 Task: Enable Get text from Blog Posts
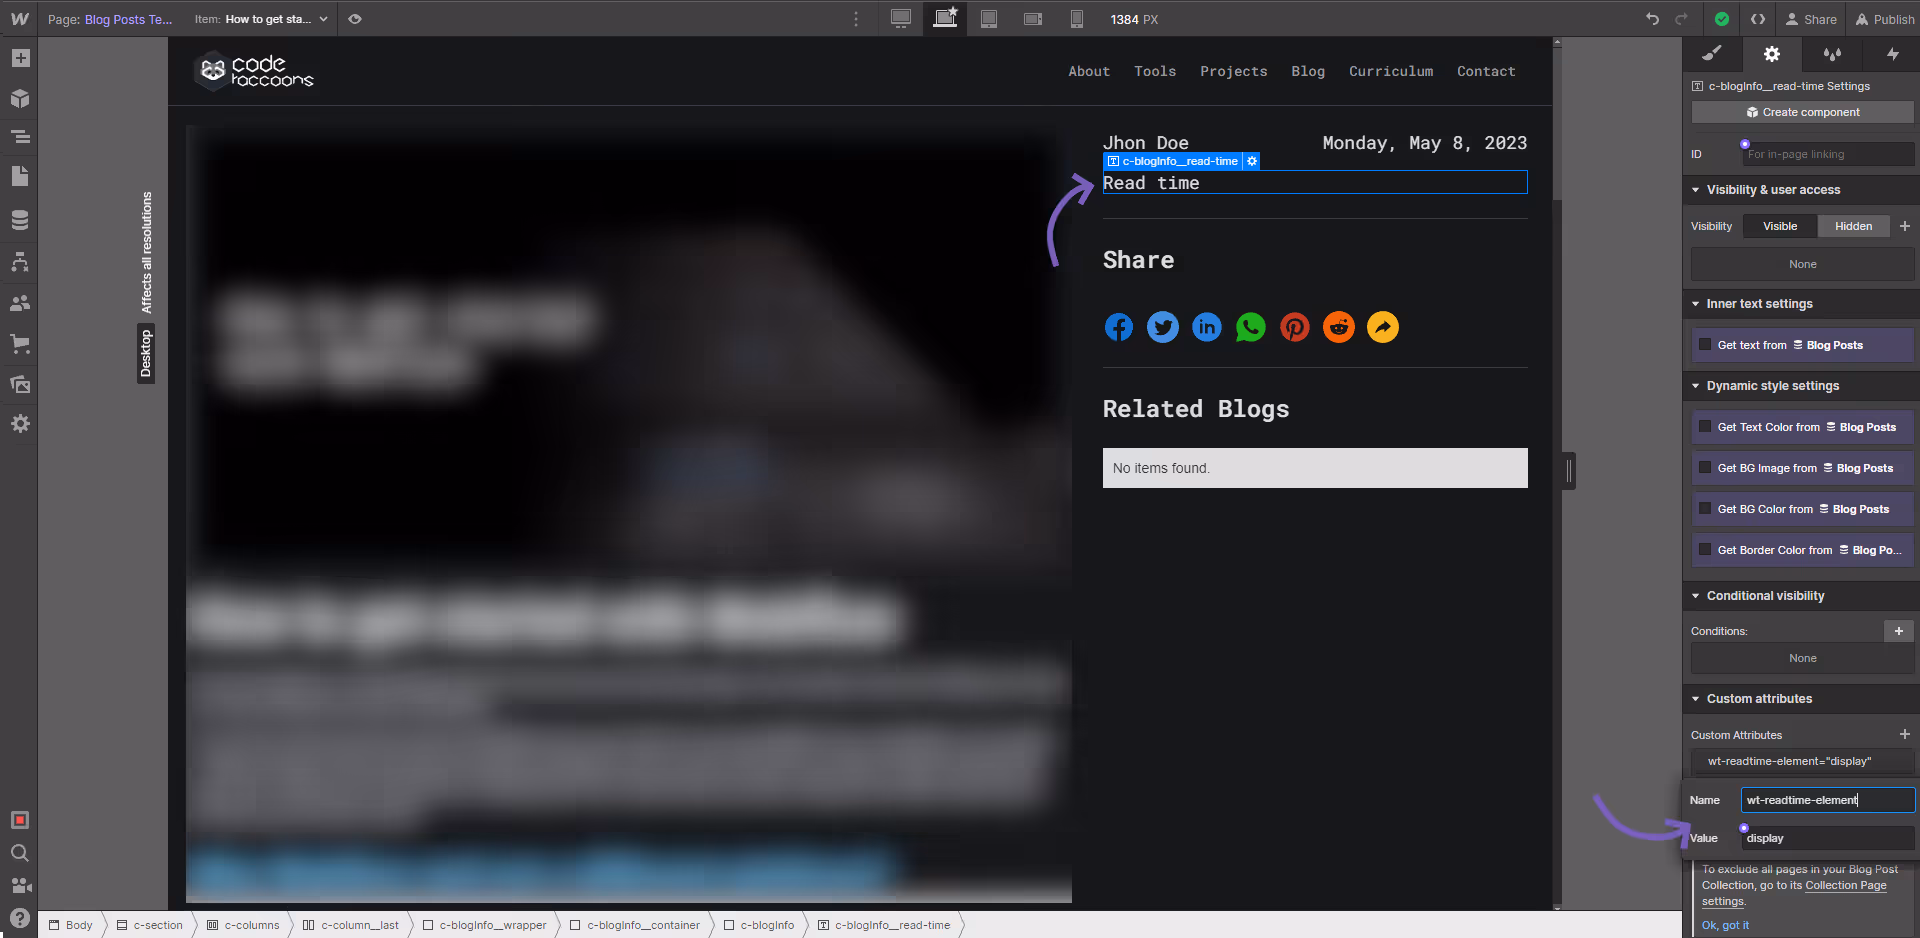pyautogui.click(x=1705, y=345)
